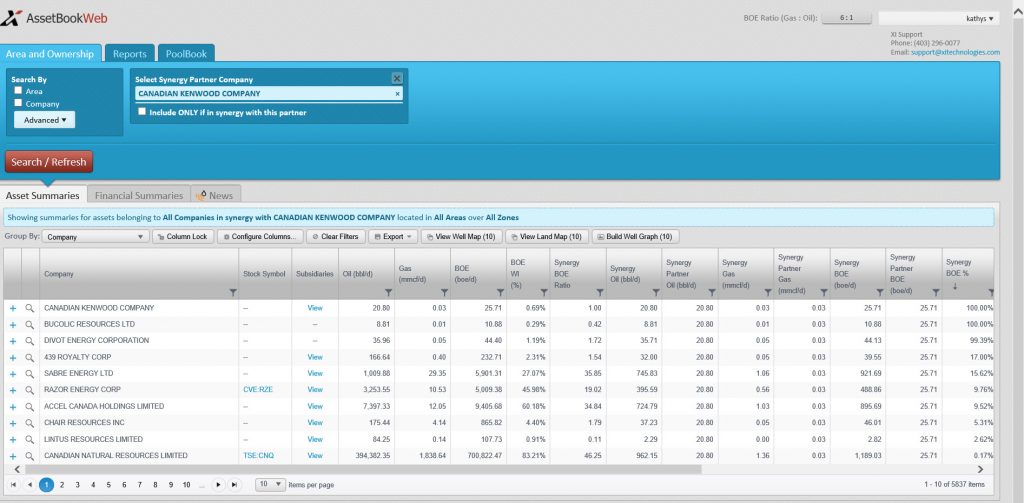
Task: Click magnifier icon for RAZOR ENERGY CORP
Action: point(29,390)
